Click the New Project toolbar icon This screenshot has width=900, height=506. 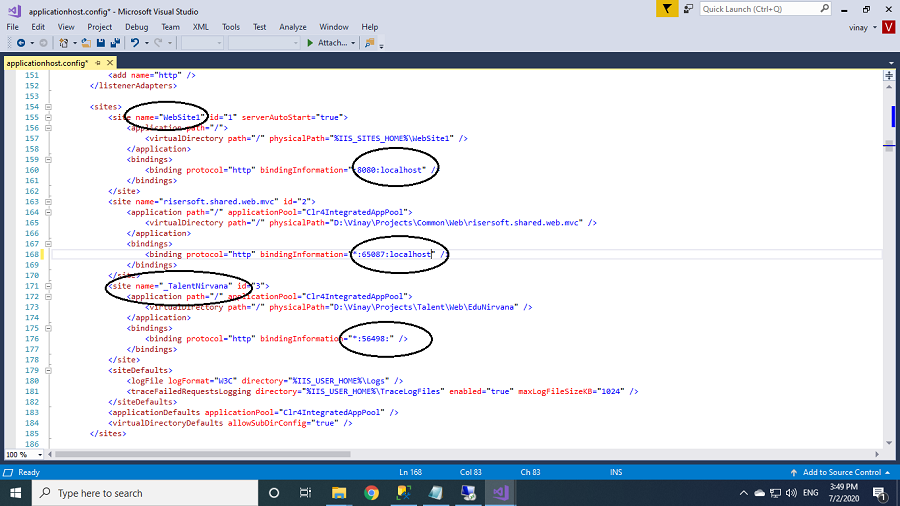(x=64, y=43)
